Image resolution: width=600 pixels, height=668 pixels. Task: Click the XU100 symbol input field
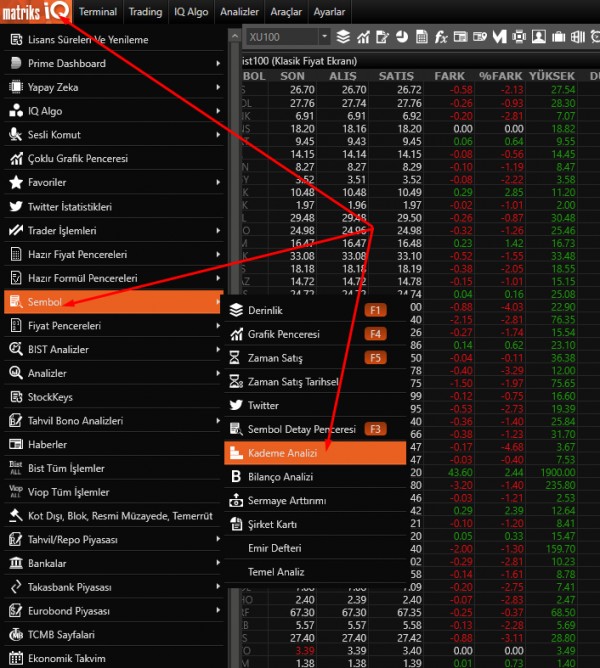[x=283, y=37]
